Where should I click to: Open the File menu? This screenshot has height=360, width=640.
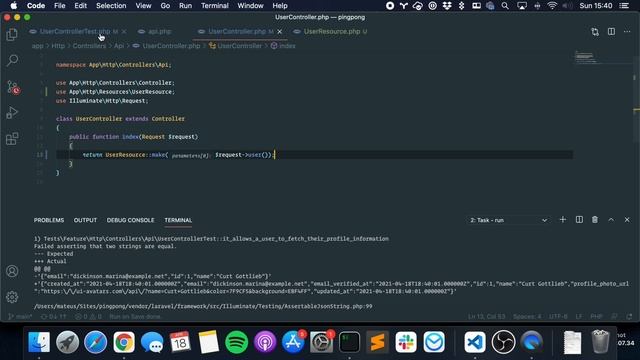[x=60, y=6]
